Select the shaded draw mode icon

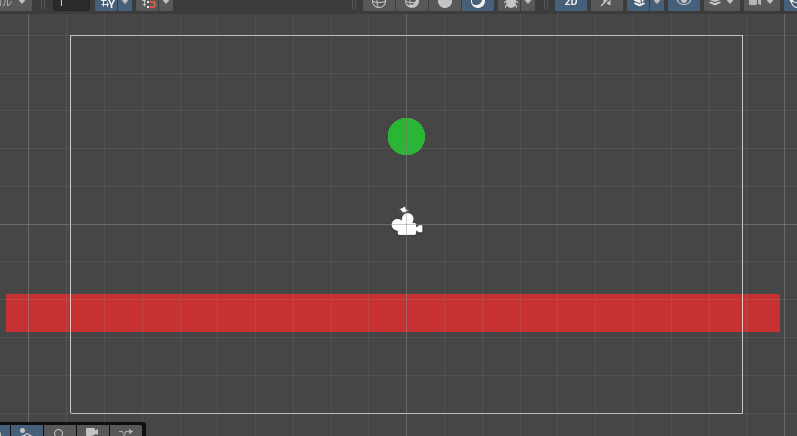(x=445, y=3)
